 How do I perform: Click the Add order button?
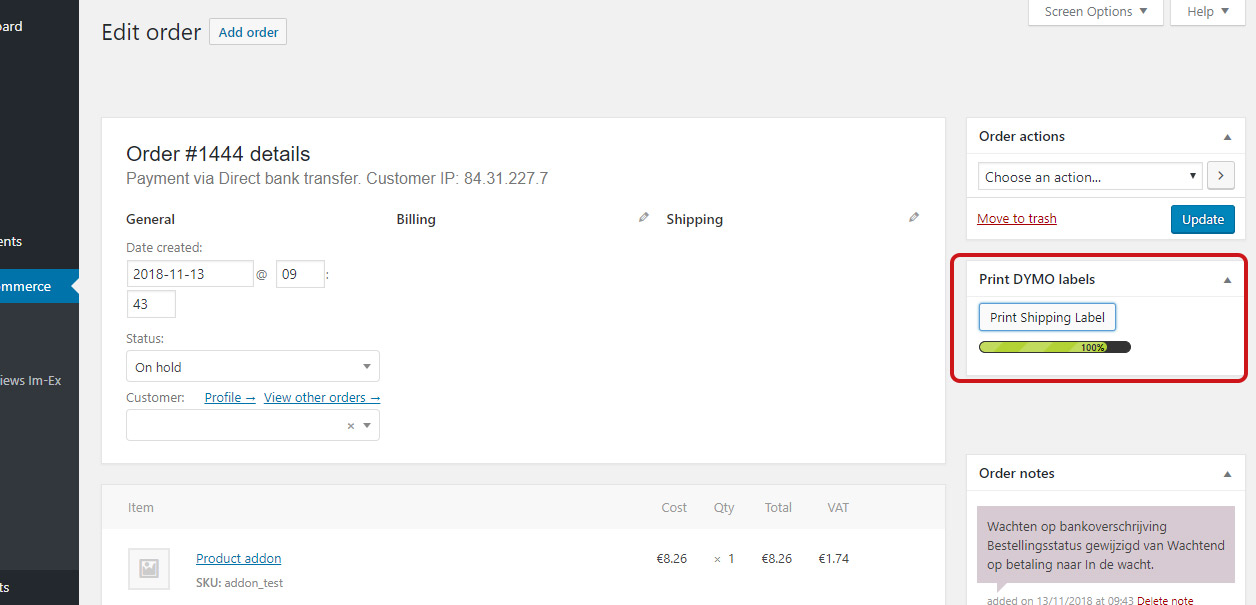click(x=248, y=32)
